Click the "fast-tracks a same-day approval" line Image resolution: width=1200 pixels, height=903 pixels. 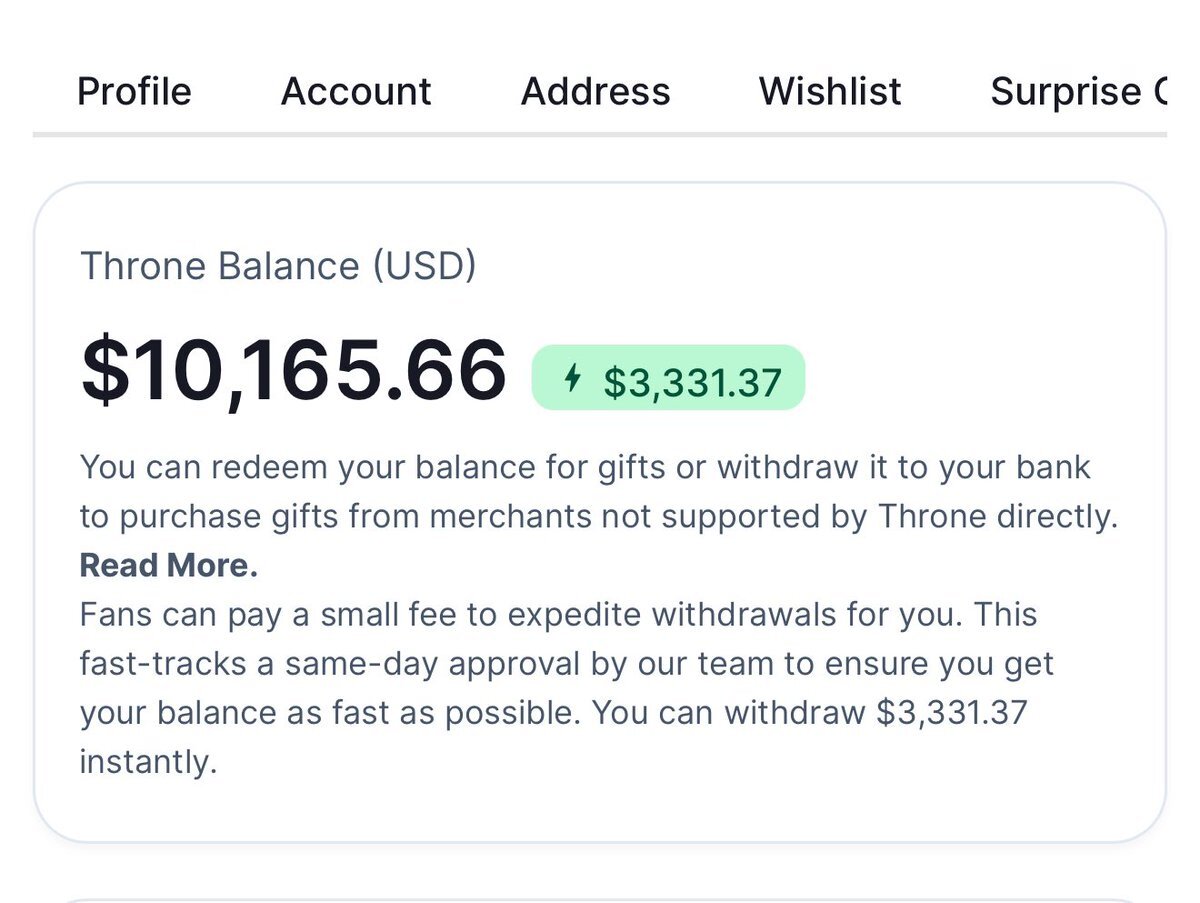(x=567, y=664)
